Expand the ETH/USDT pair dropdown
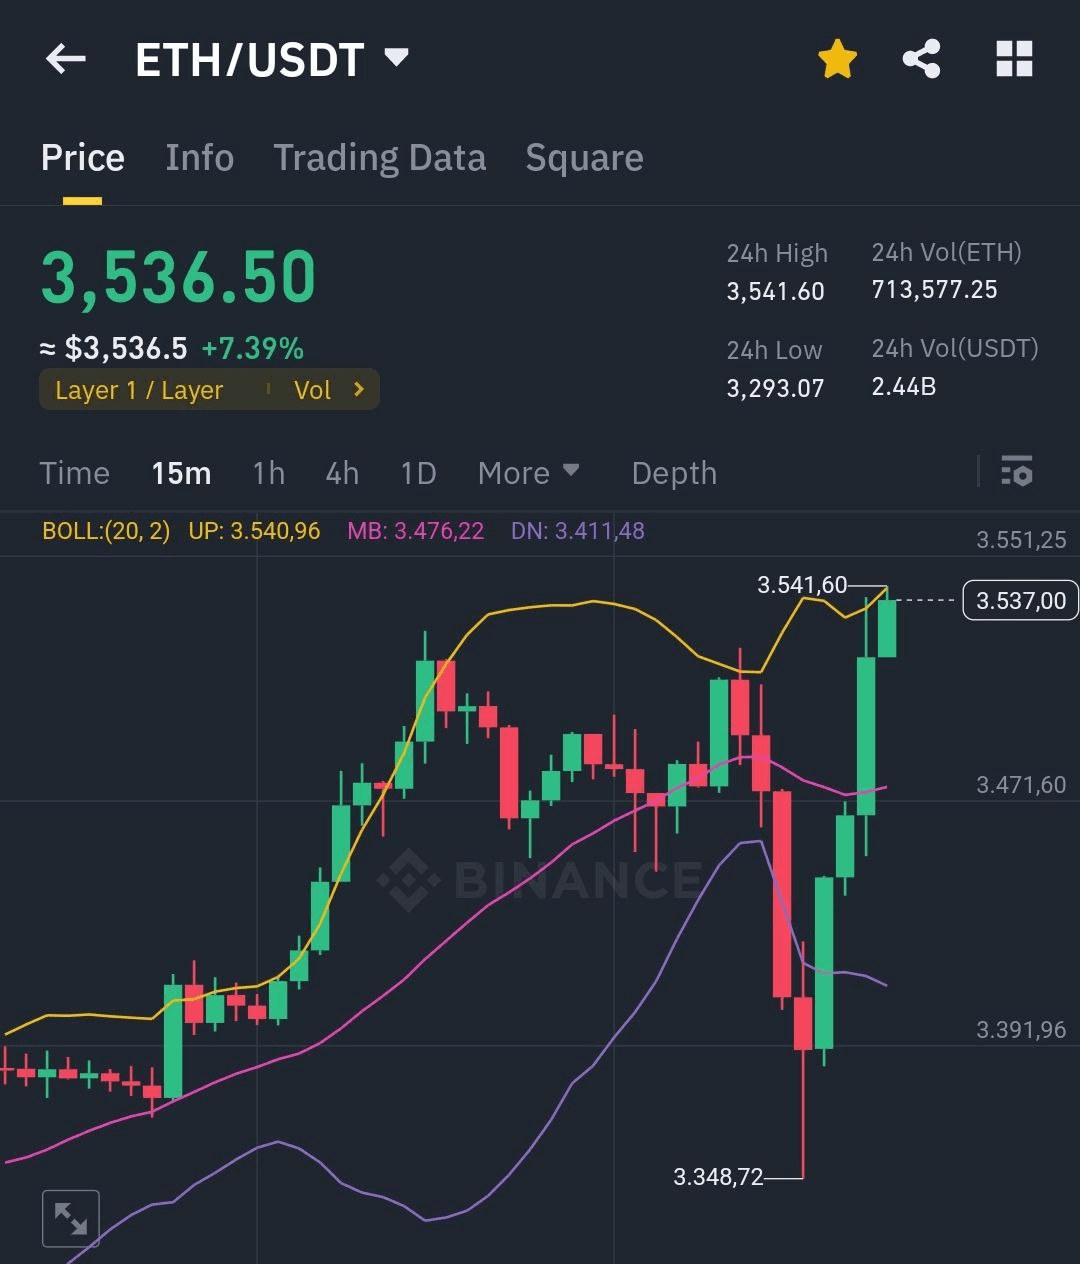 coord(397,57)
